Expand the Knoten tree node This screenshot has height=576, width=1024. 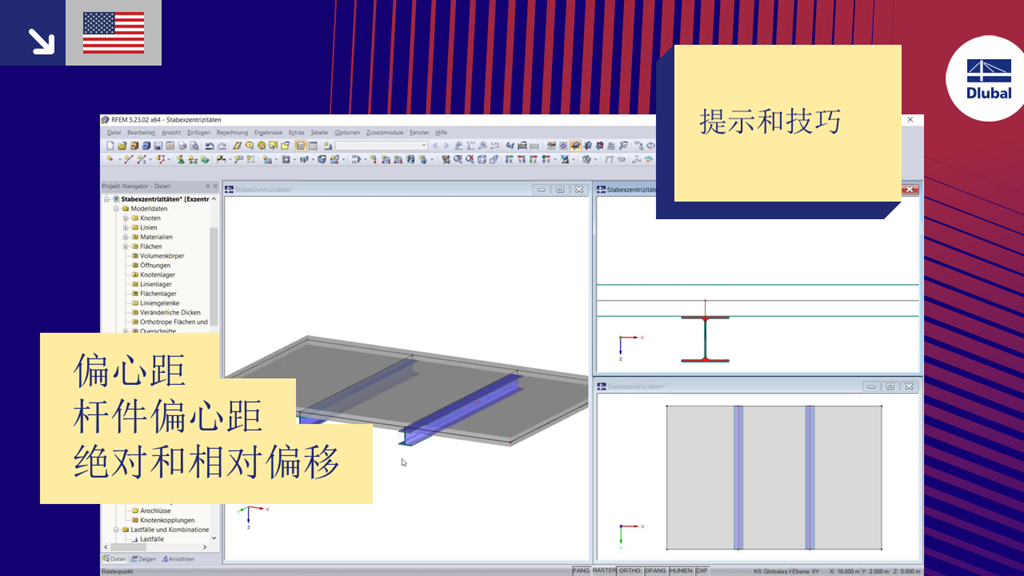[x=125, y=218]
